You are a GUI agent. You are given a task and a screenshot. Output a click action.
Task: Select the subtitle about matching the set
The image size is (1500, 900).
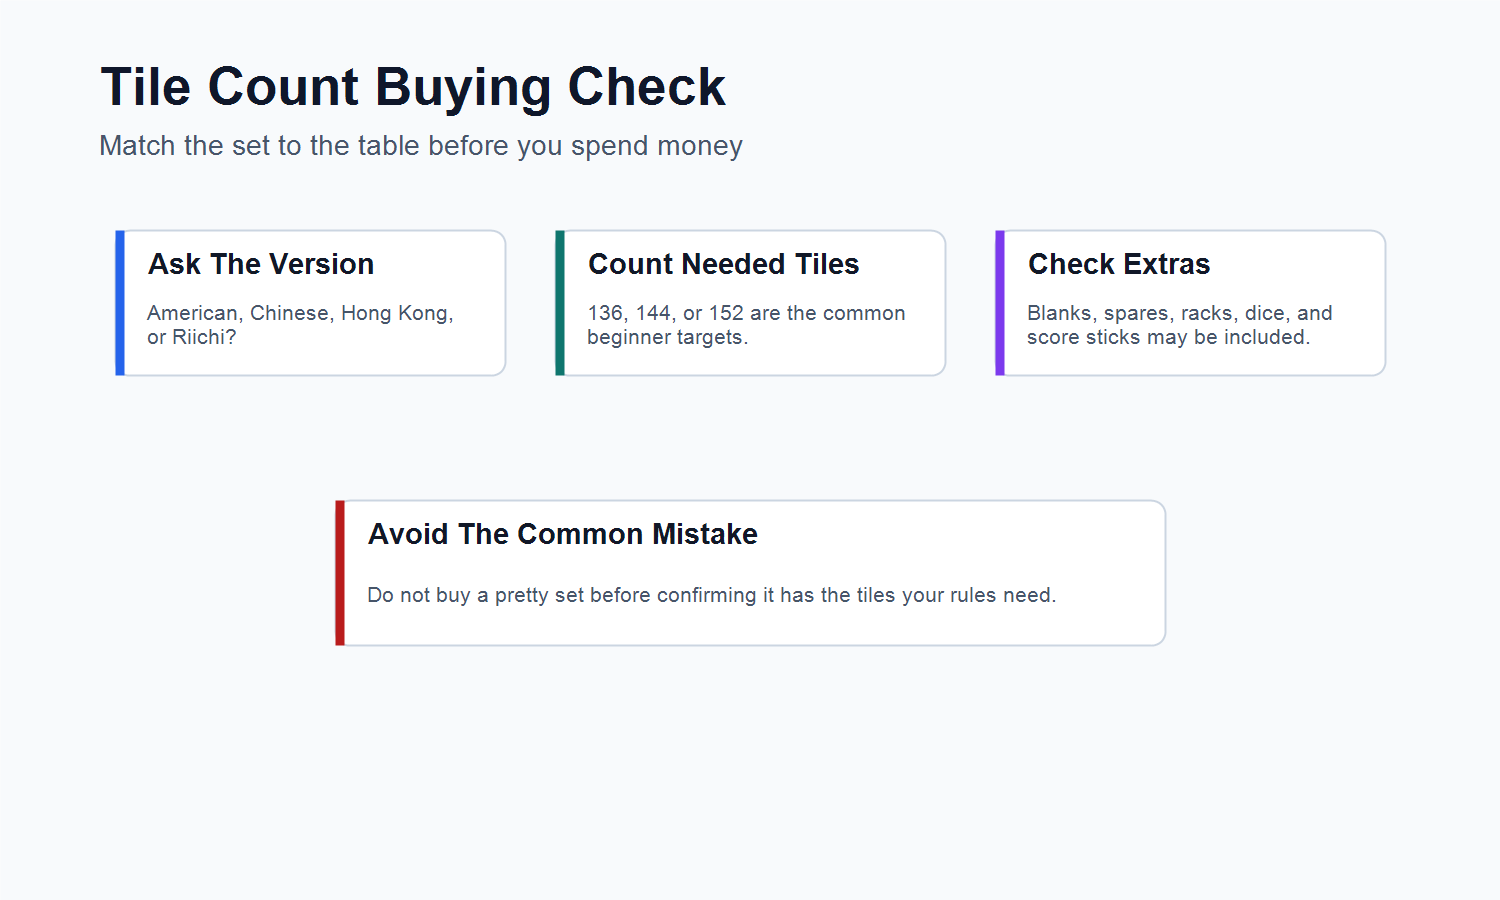421,146
